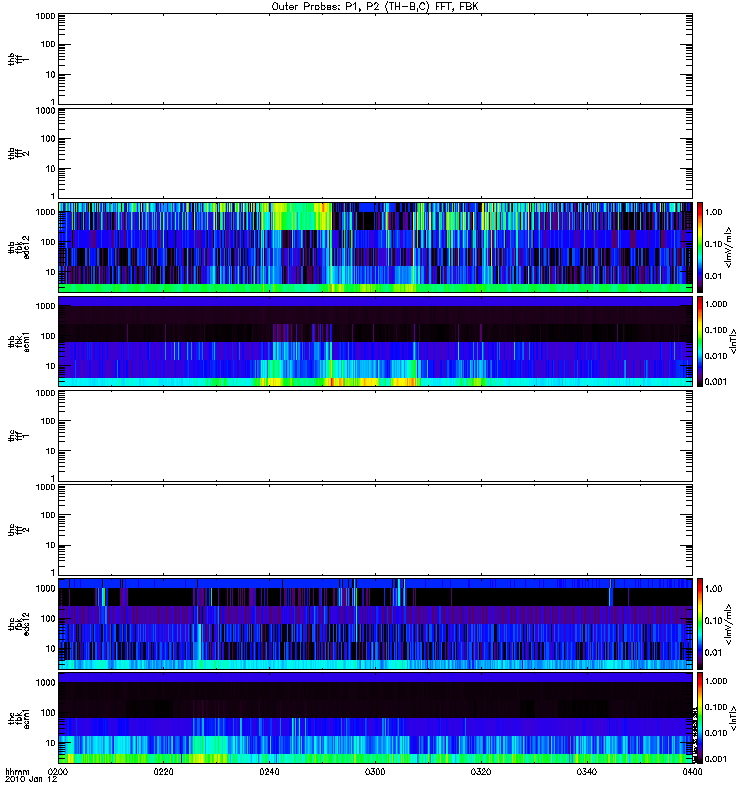
Task: Click the 0.10 tick on thc edc12 color bar
Action: click(713, 620)
